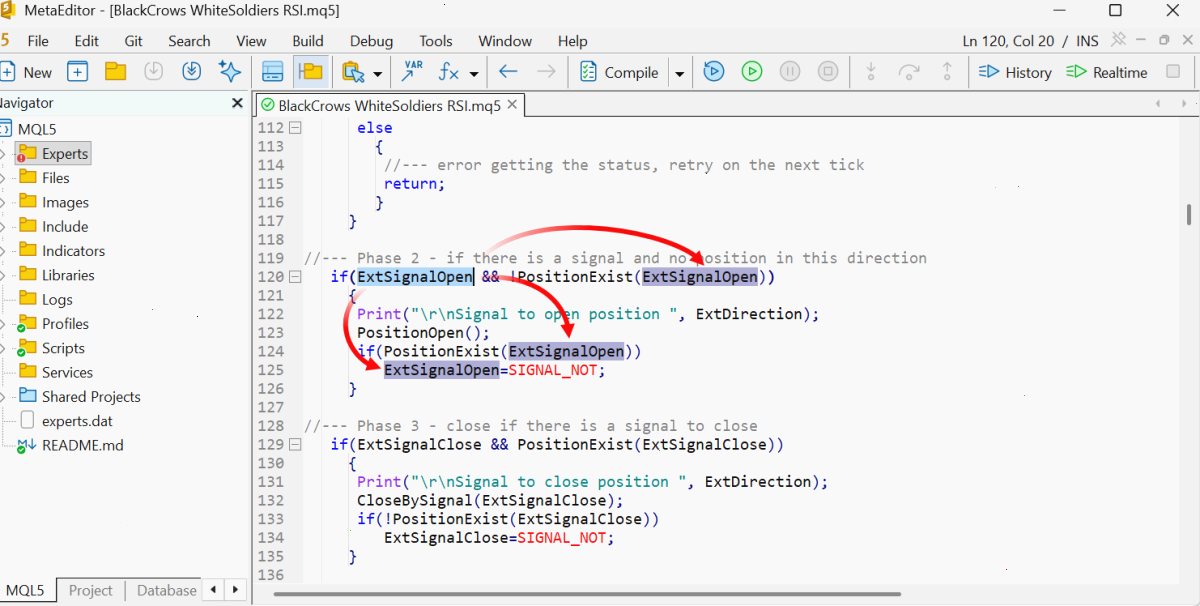Click the clipboard with cursor icon
This screenshot has width=1200, height=606.
coord(352,72)
